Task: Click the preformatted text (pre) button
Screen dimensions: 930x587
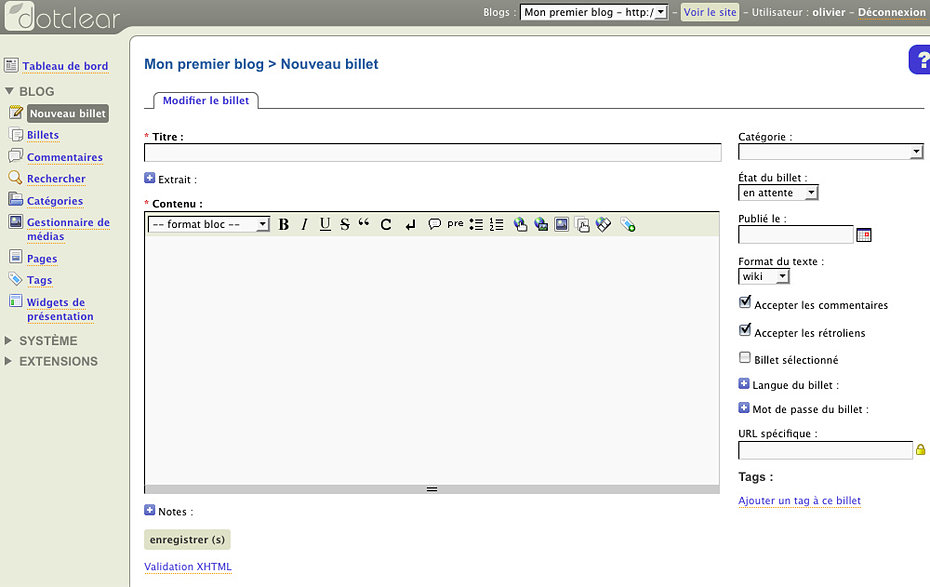Action: pos(455,224)
